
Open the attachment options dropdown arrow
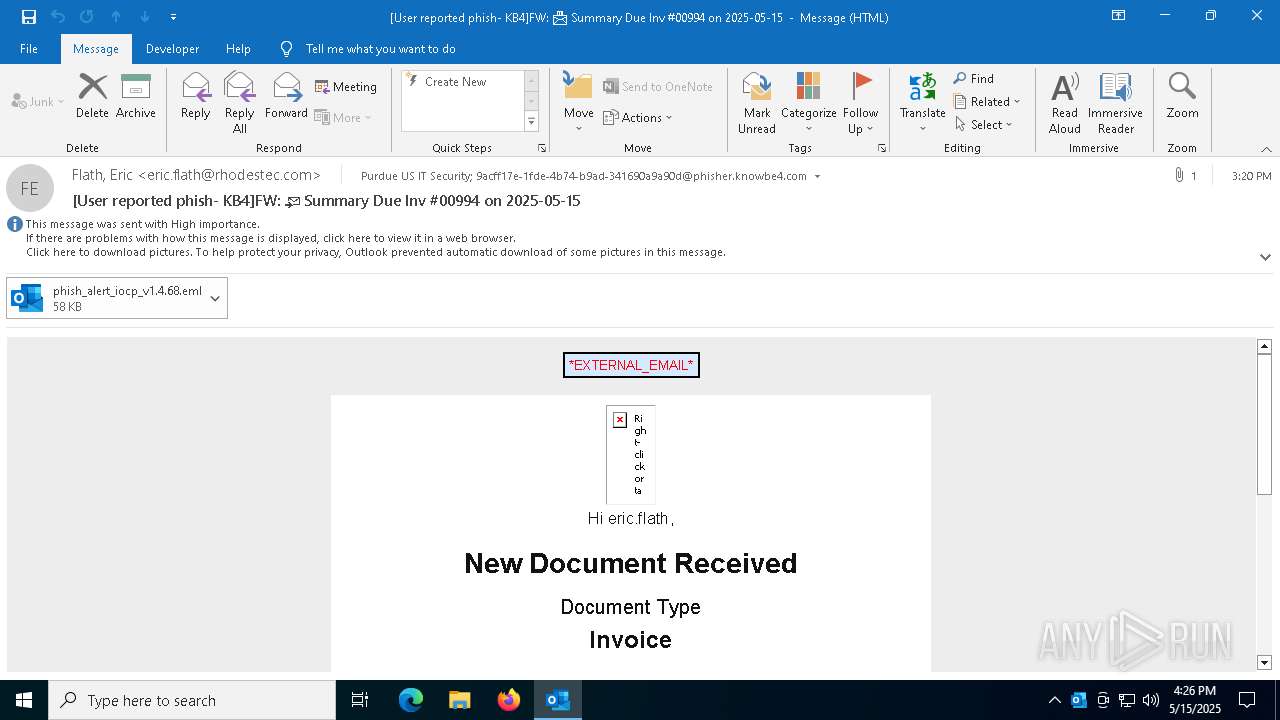click(x=215, y=298)
